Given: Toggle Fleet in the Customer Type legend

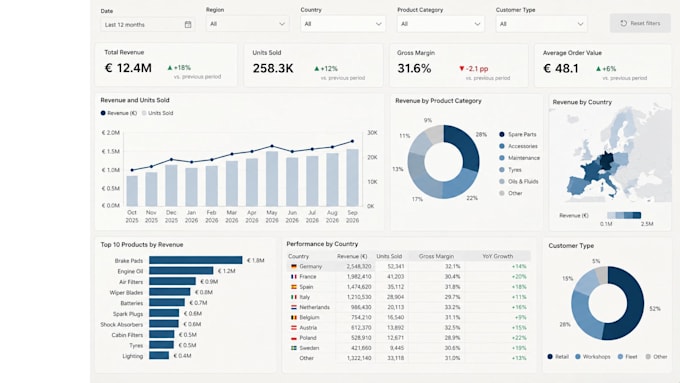Looking at the screenshot, I should [x=628, y=357].
